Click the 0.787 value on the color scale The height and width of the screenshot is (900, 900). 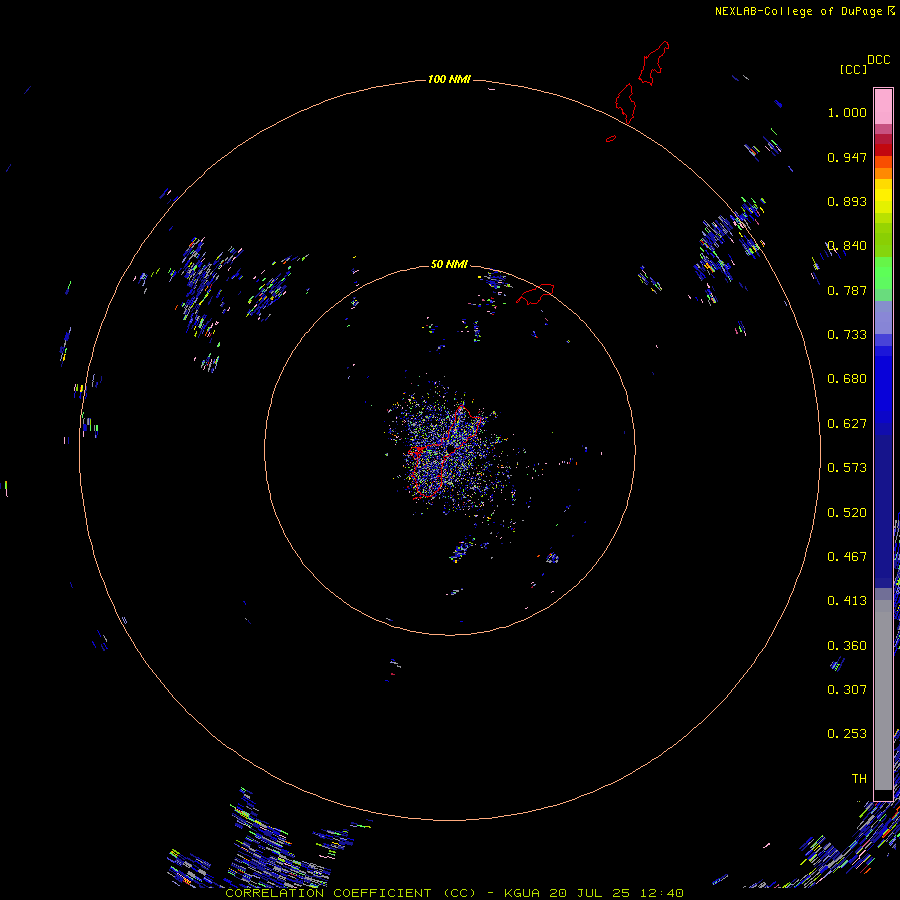coord(847,290)
